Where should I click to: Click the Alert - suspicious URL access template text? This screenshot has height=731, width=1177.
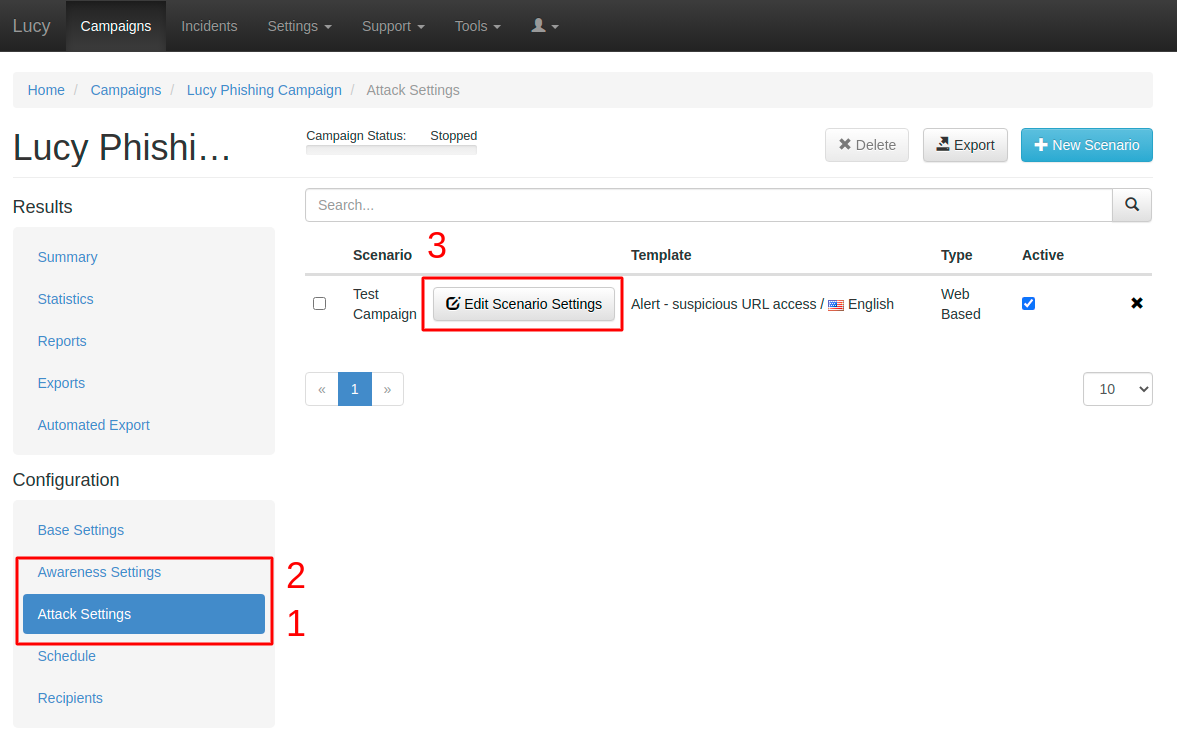click(x=723, y=304)
